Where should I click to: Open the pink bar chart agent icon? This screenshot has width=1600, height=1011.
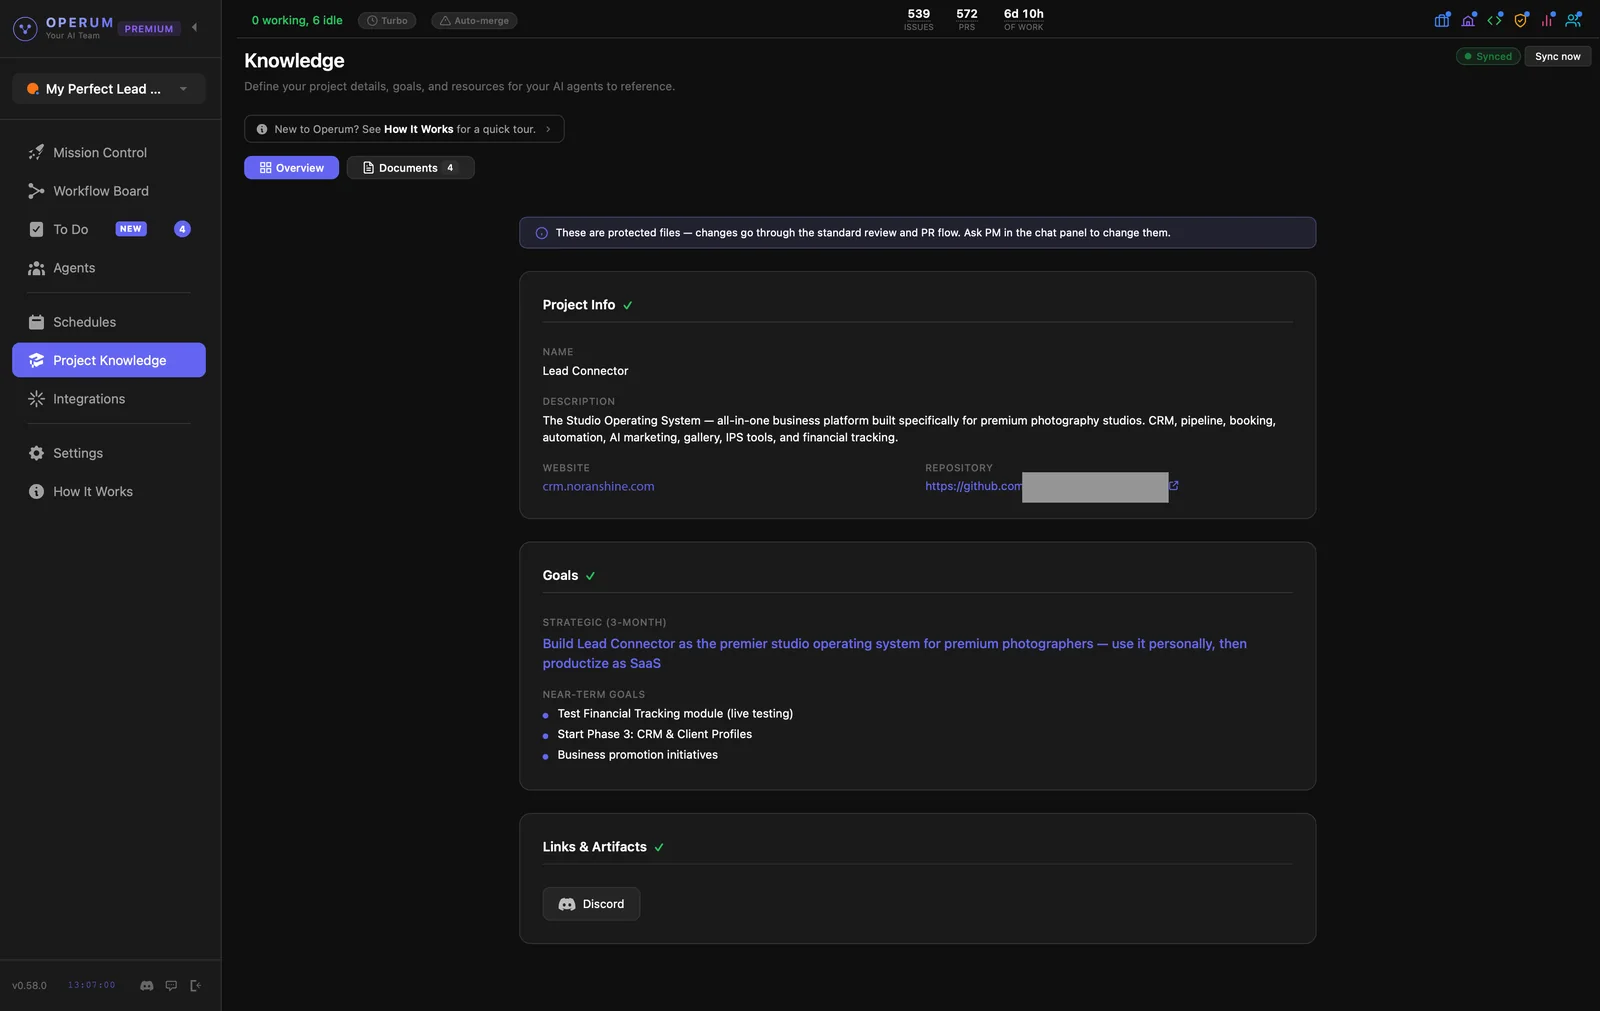[1547, 20]
